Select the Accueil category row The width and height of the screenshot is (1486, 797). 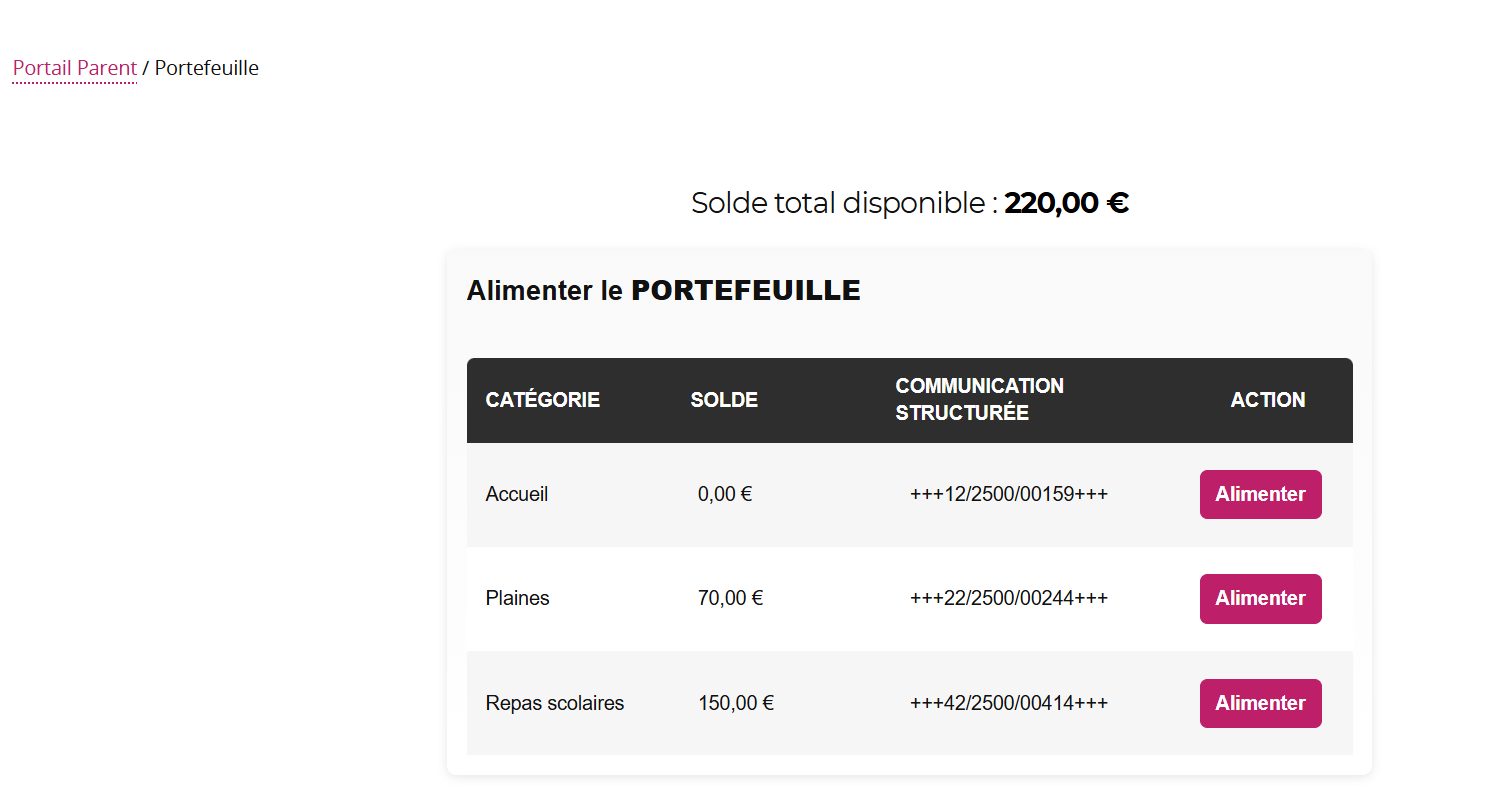click(x=516, y=494)
